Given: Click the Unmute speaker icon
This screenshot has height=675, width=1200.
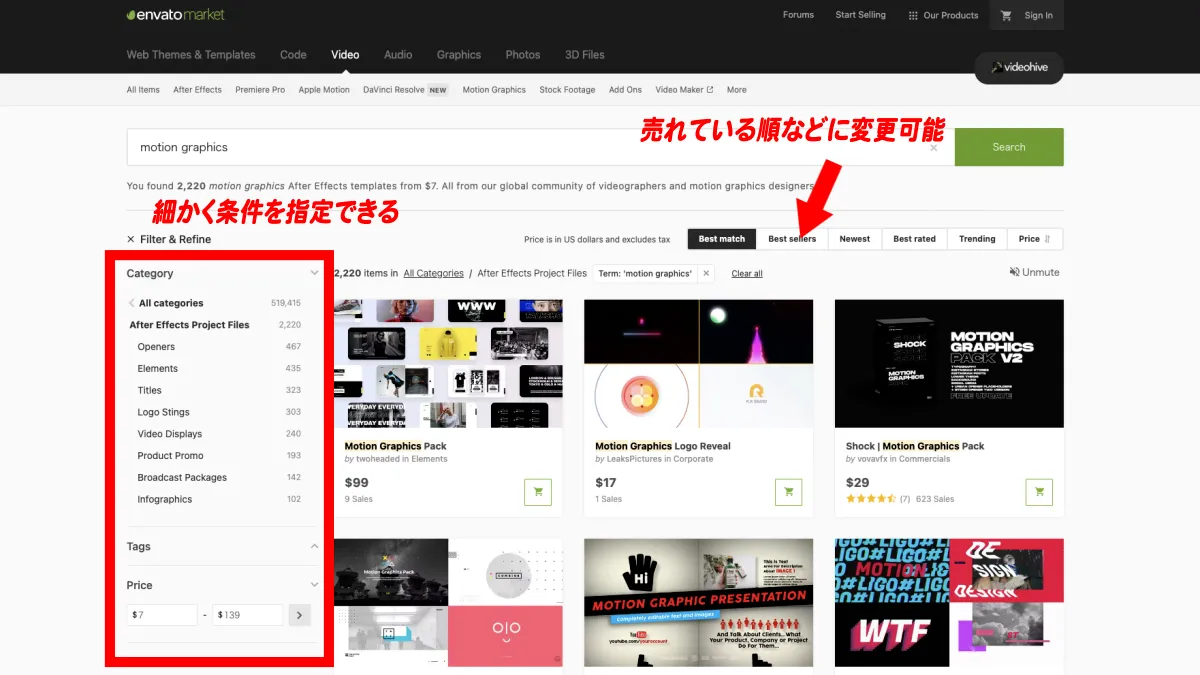Looking at the screenshot, I should [x=1015, y=272].
